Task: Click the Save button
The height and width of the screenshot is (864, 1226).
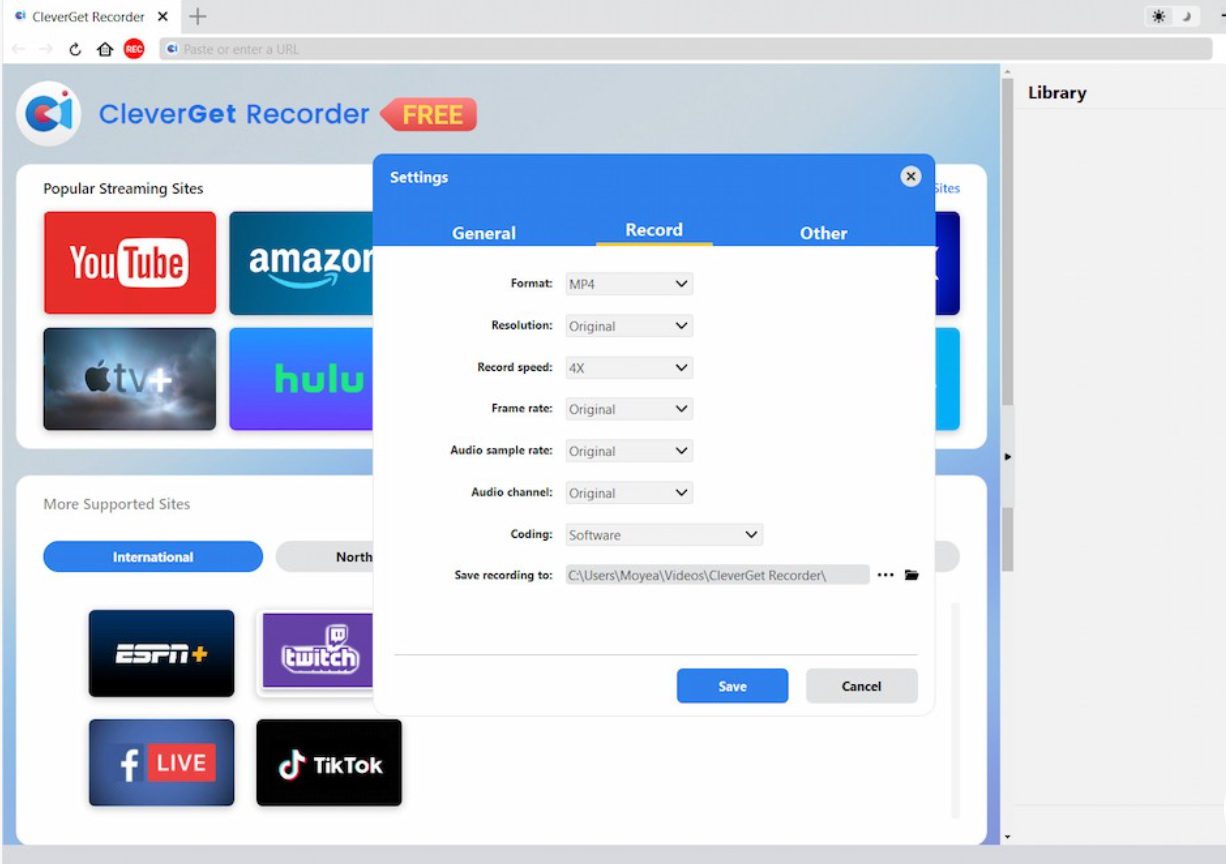Action: [x=732, y=686]
